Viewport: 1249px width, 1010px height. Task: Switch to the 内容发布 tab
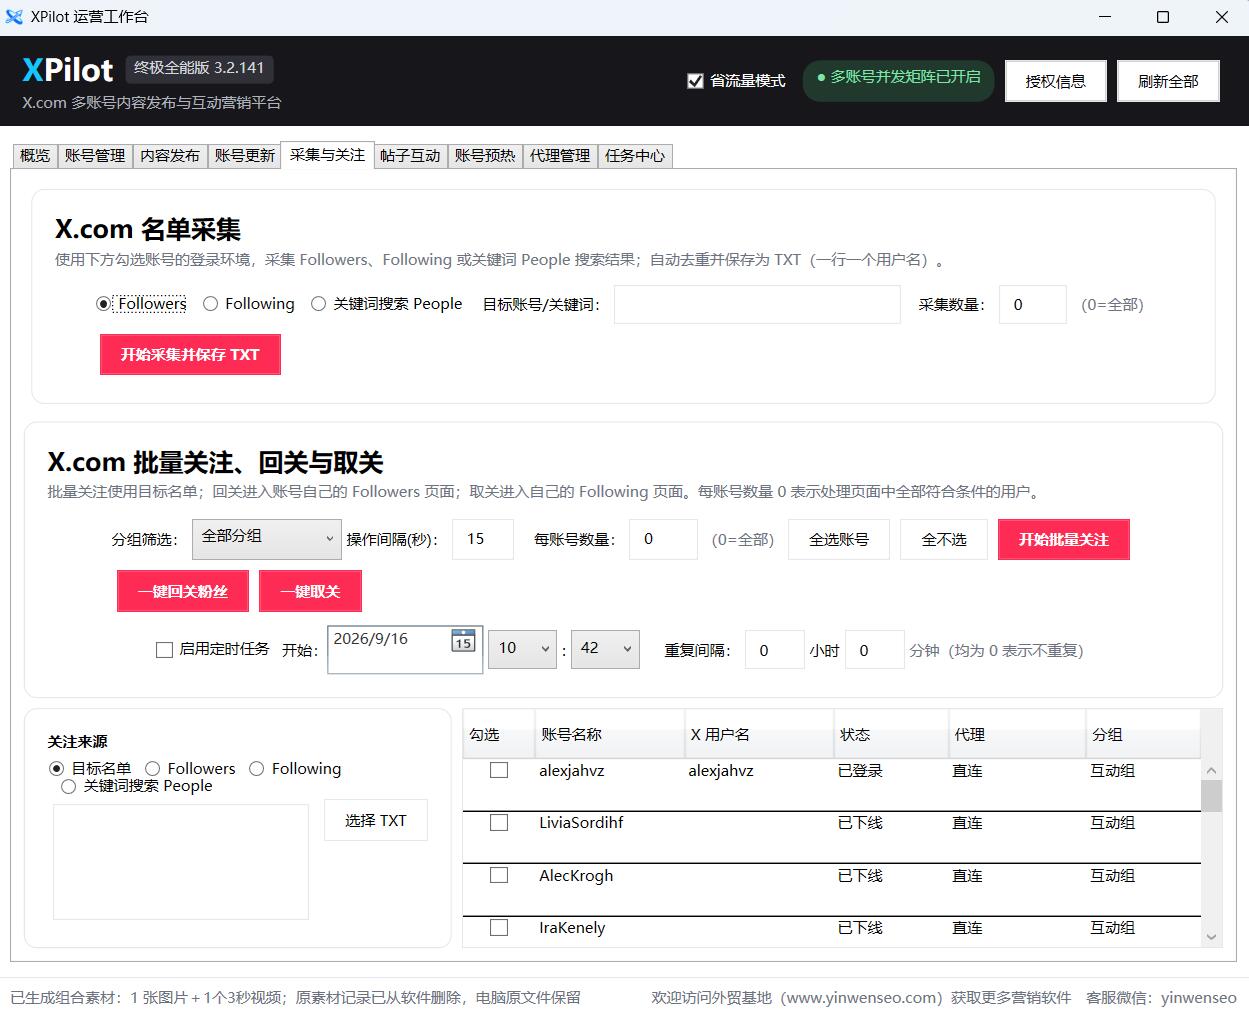click(x=170, y=156)
